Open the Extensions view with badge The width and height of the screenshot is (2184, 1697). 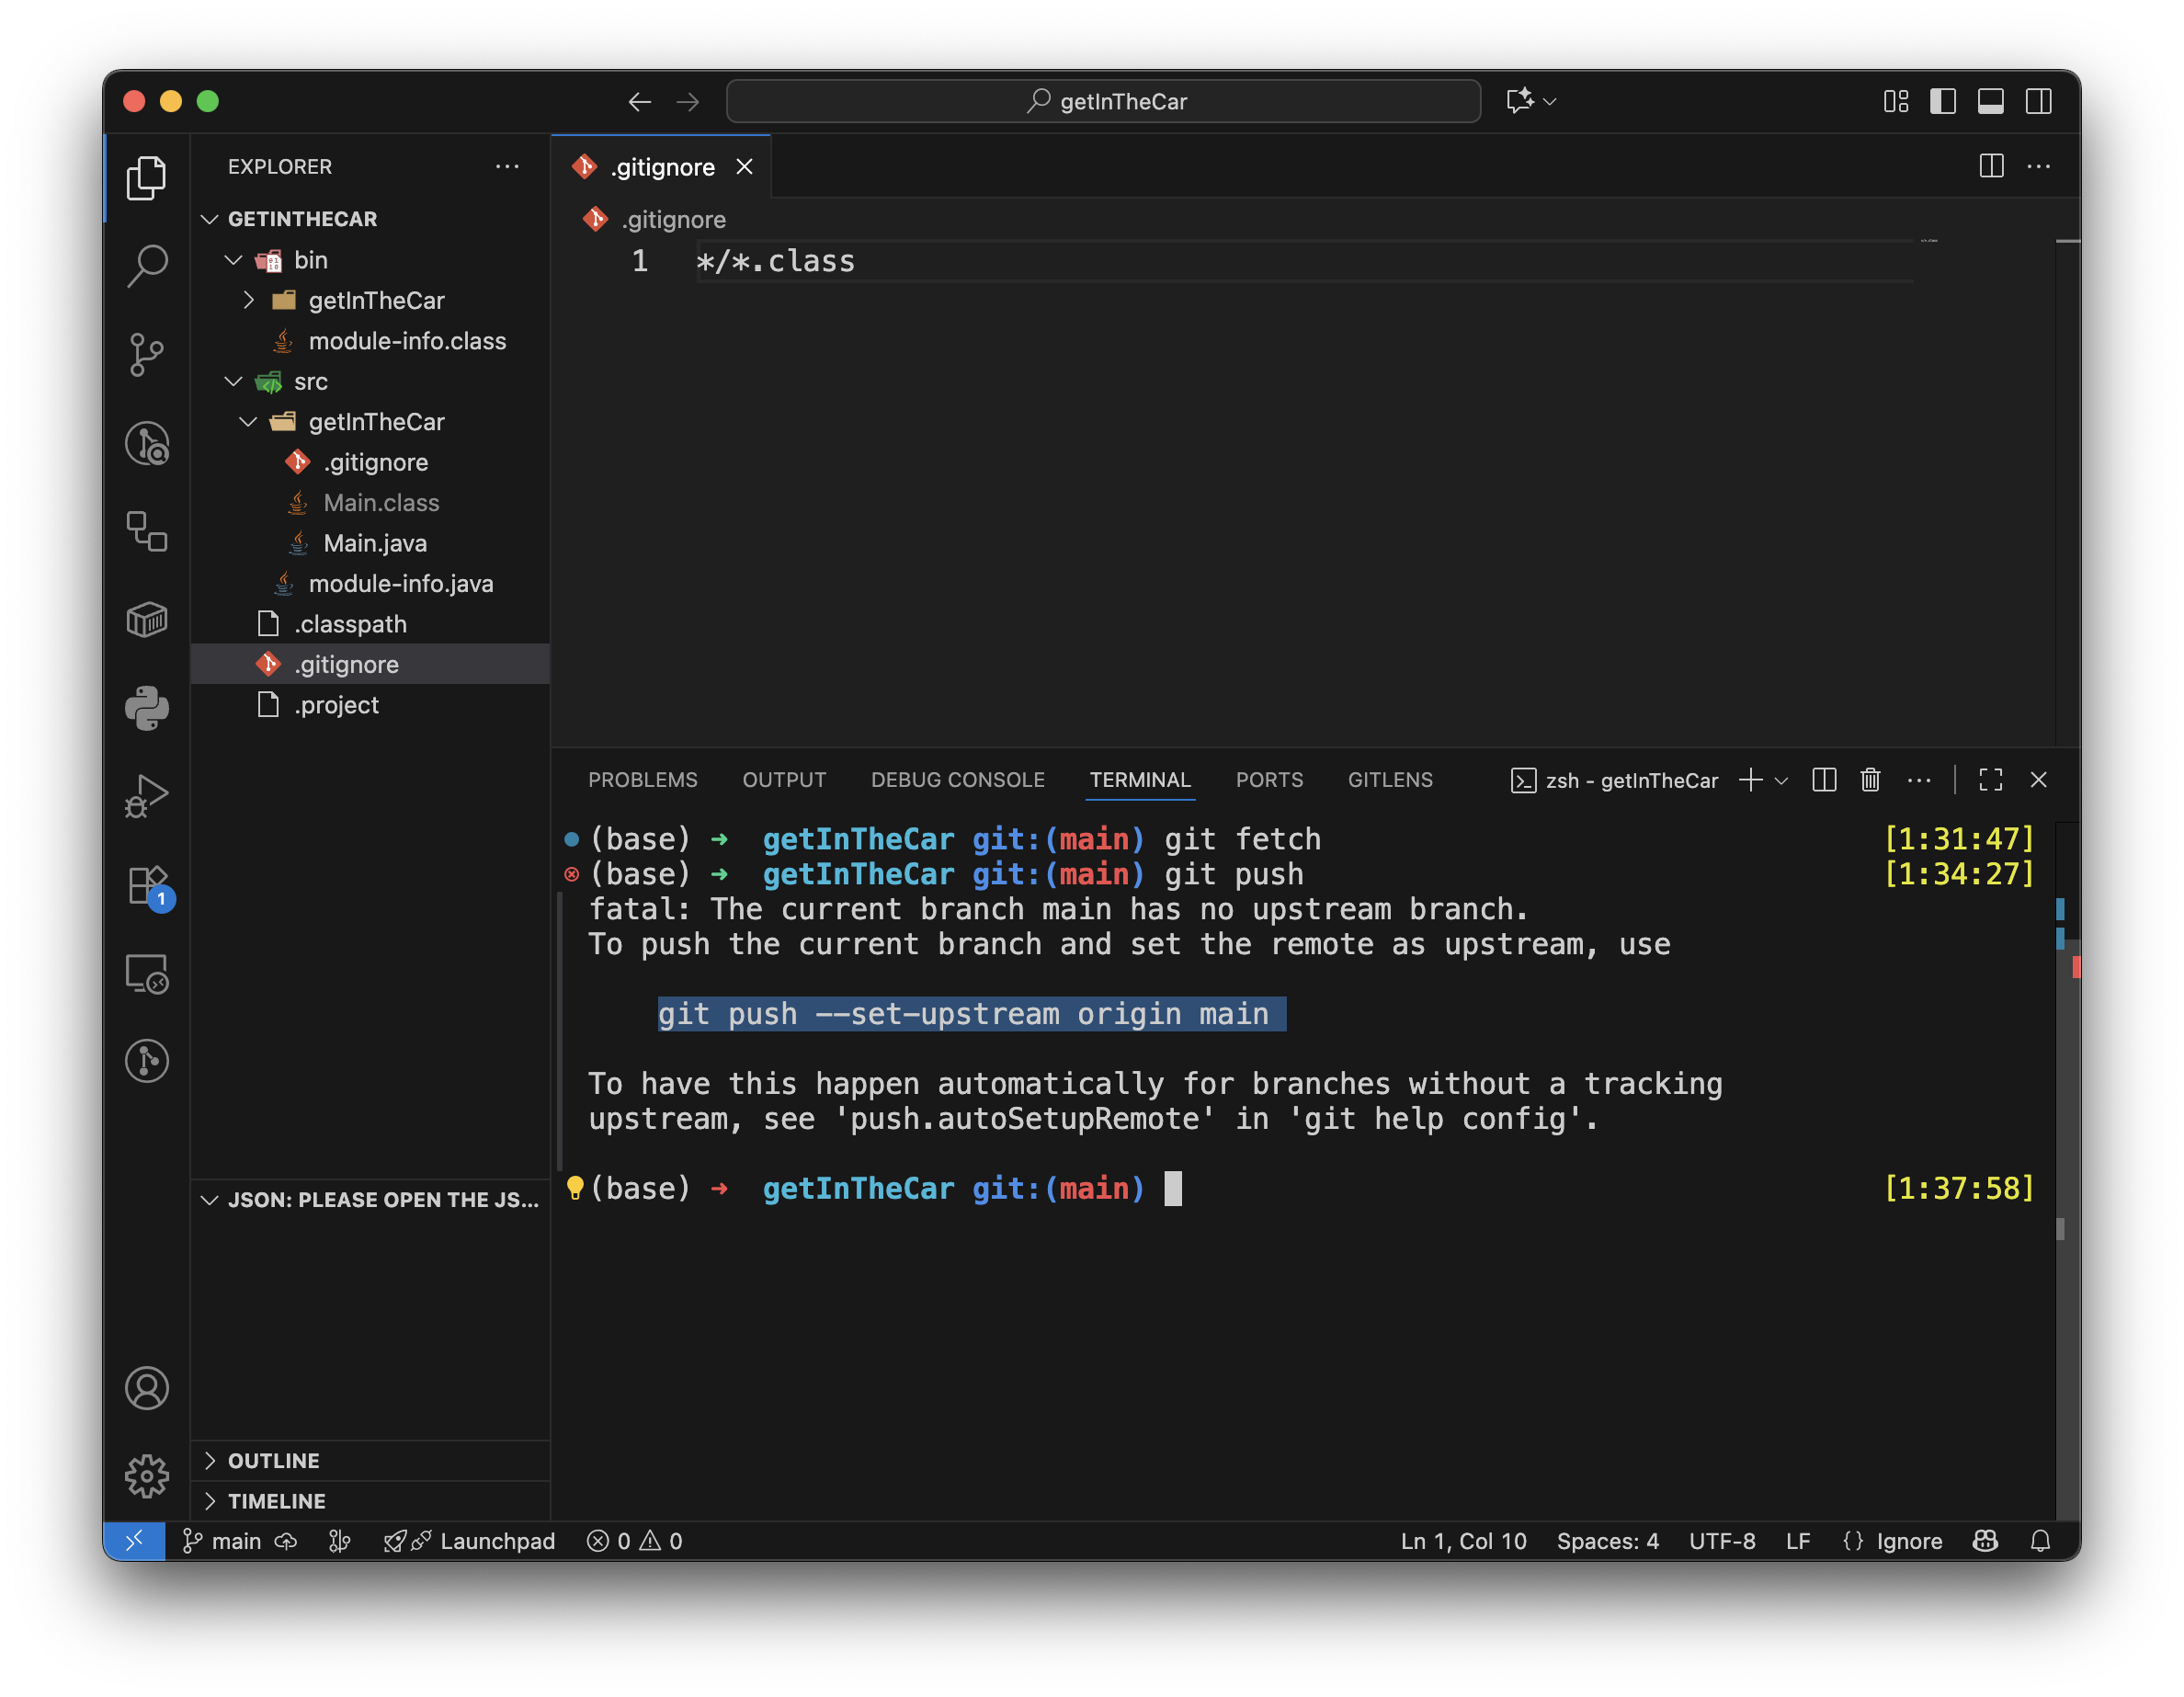pyautogui.click(x=147, y=886)
